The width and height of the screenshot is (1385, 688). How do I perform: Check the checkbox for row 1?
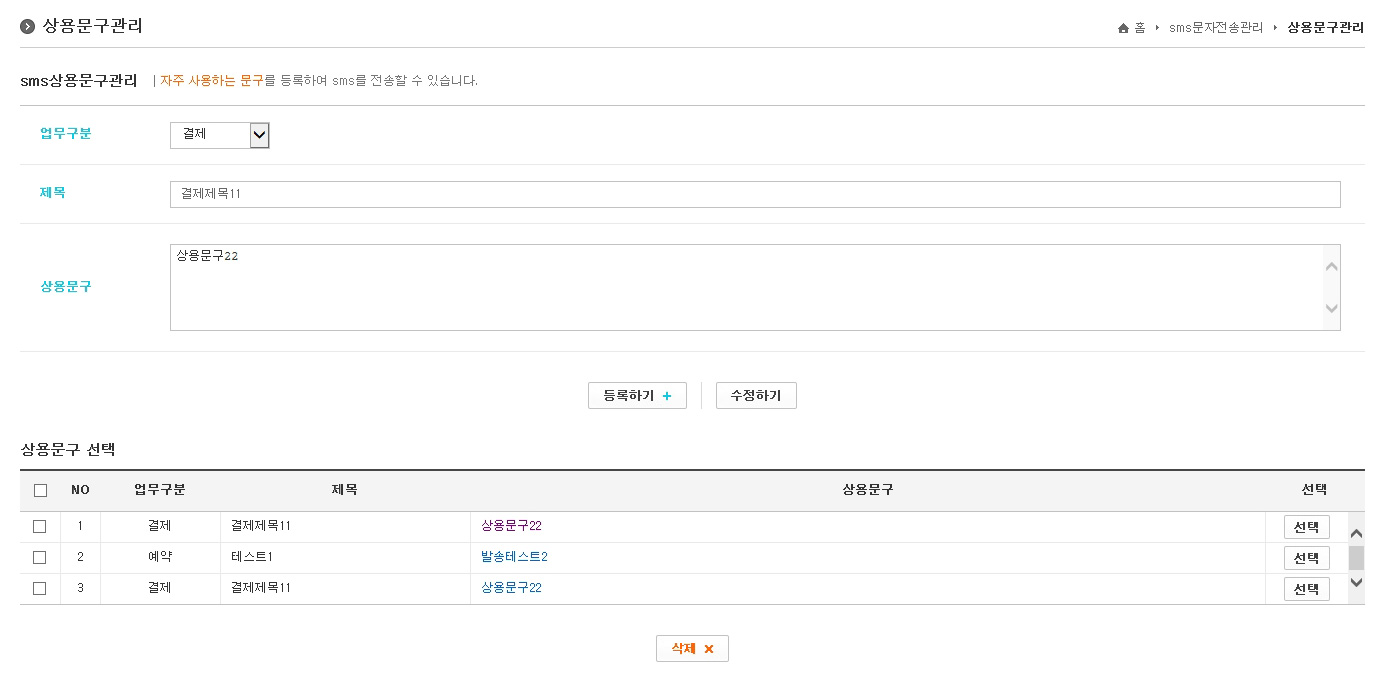(x=40, y=526)
